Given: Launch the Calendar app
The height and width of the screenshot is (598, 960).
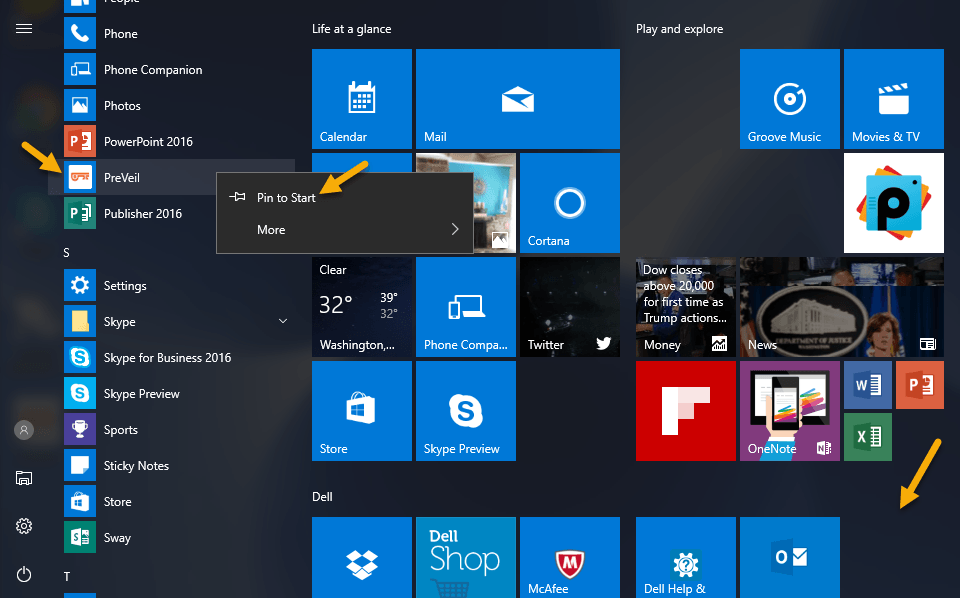Looking at the screenshot, I should (361, 99).
